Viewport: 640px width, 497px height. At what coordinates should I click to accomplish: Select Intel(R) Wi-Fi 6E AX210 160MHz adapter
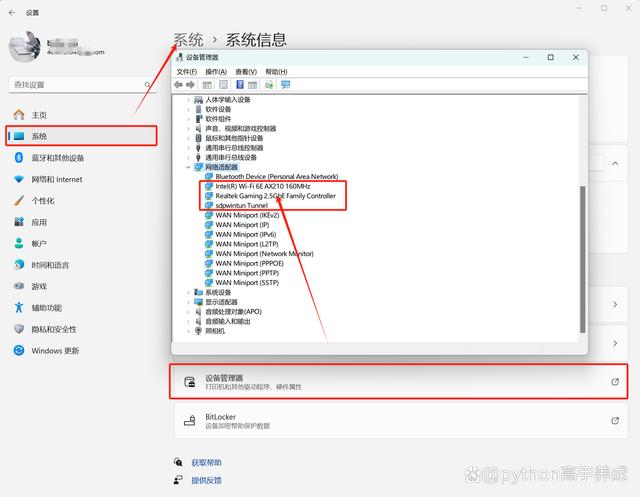263,186
